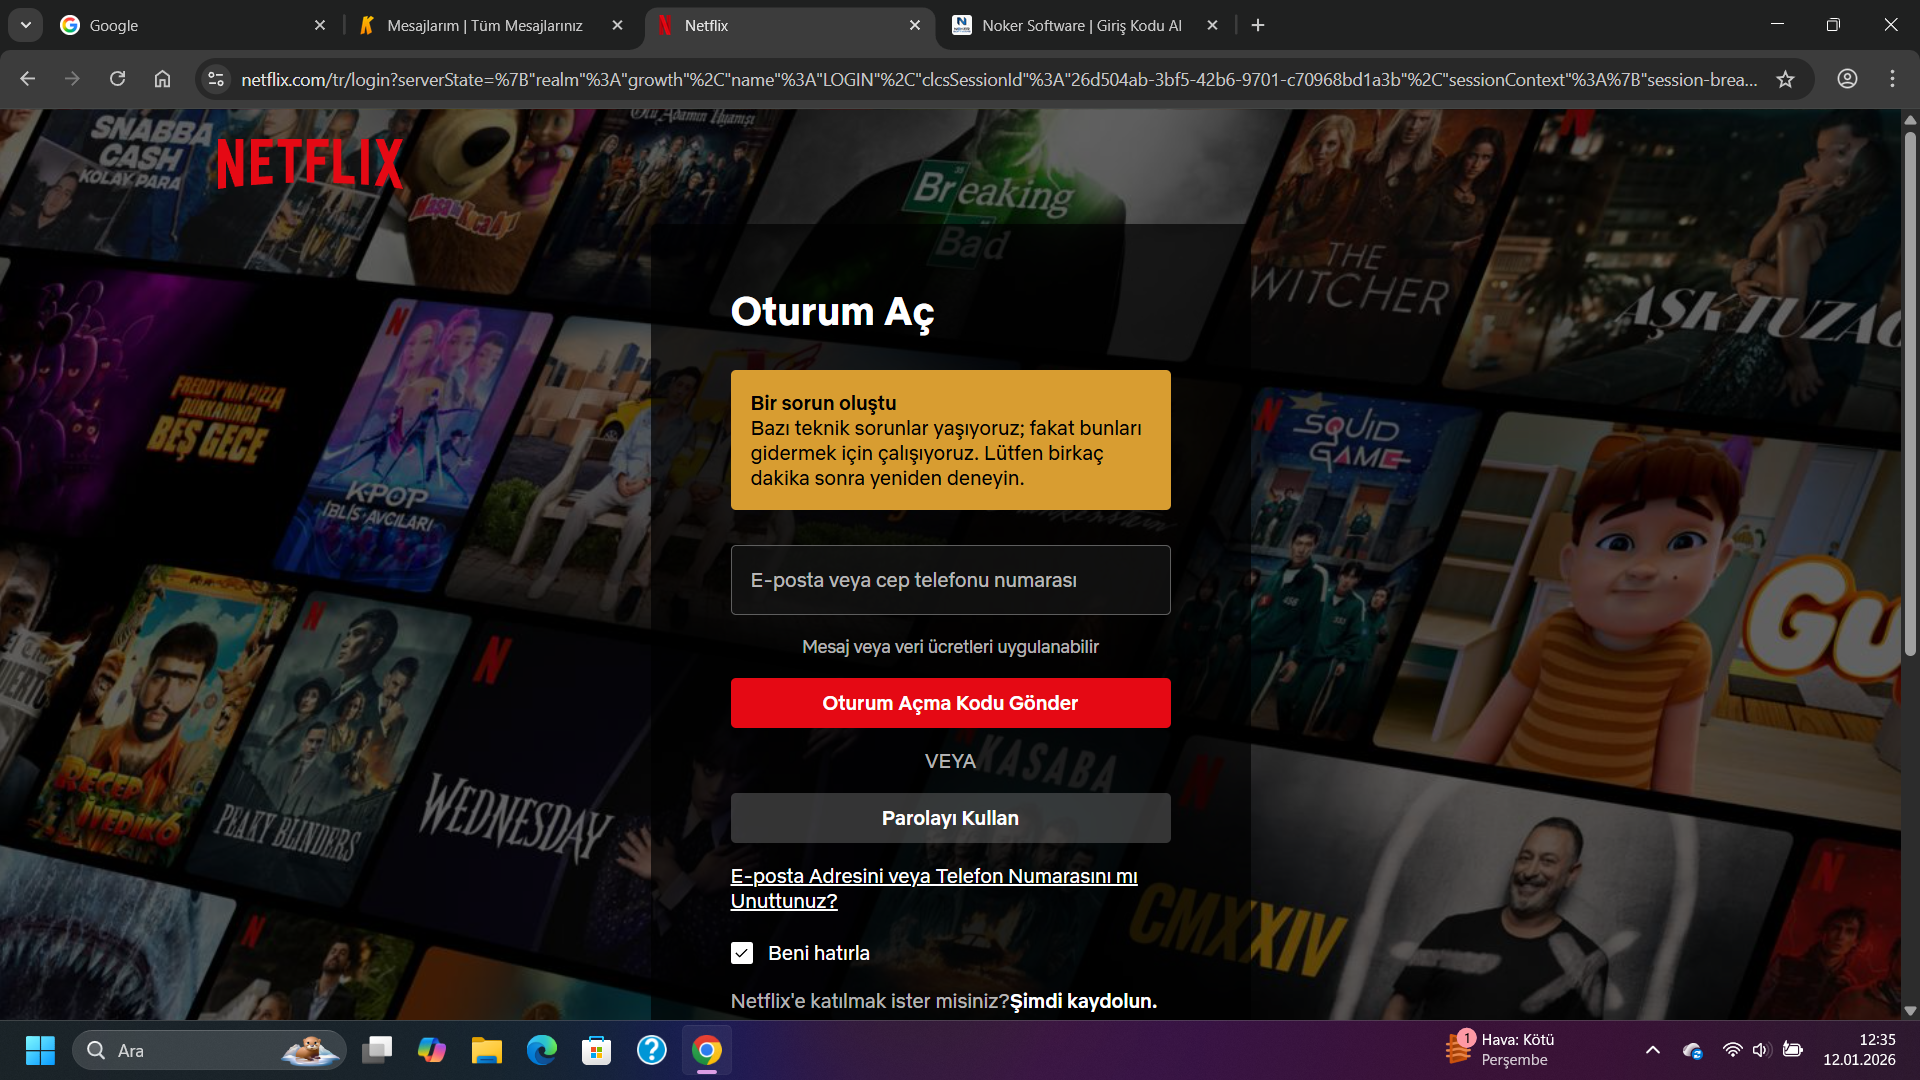Open the browser home page
This screenshot has height=1080, width=1920.
click(x=162, y=79)
